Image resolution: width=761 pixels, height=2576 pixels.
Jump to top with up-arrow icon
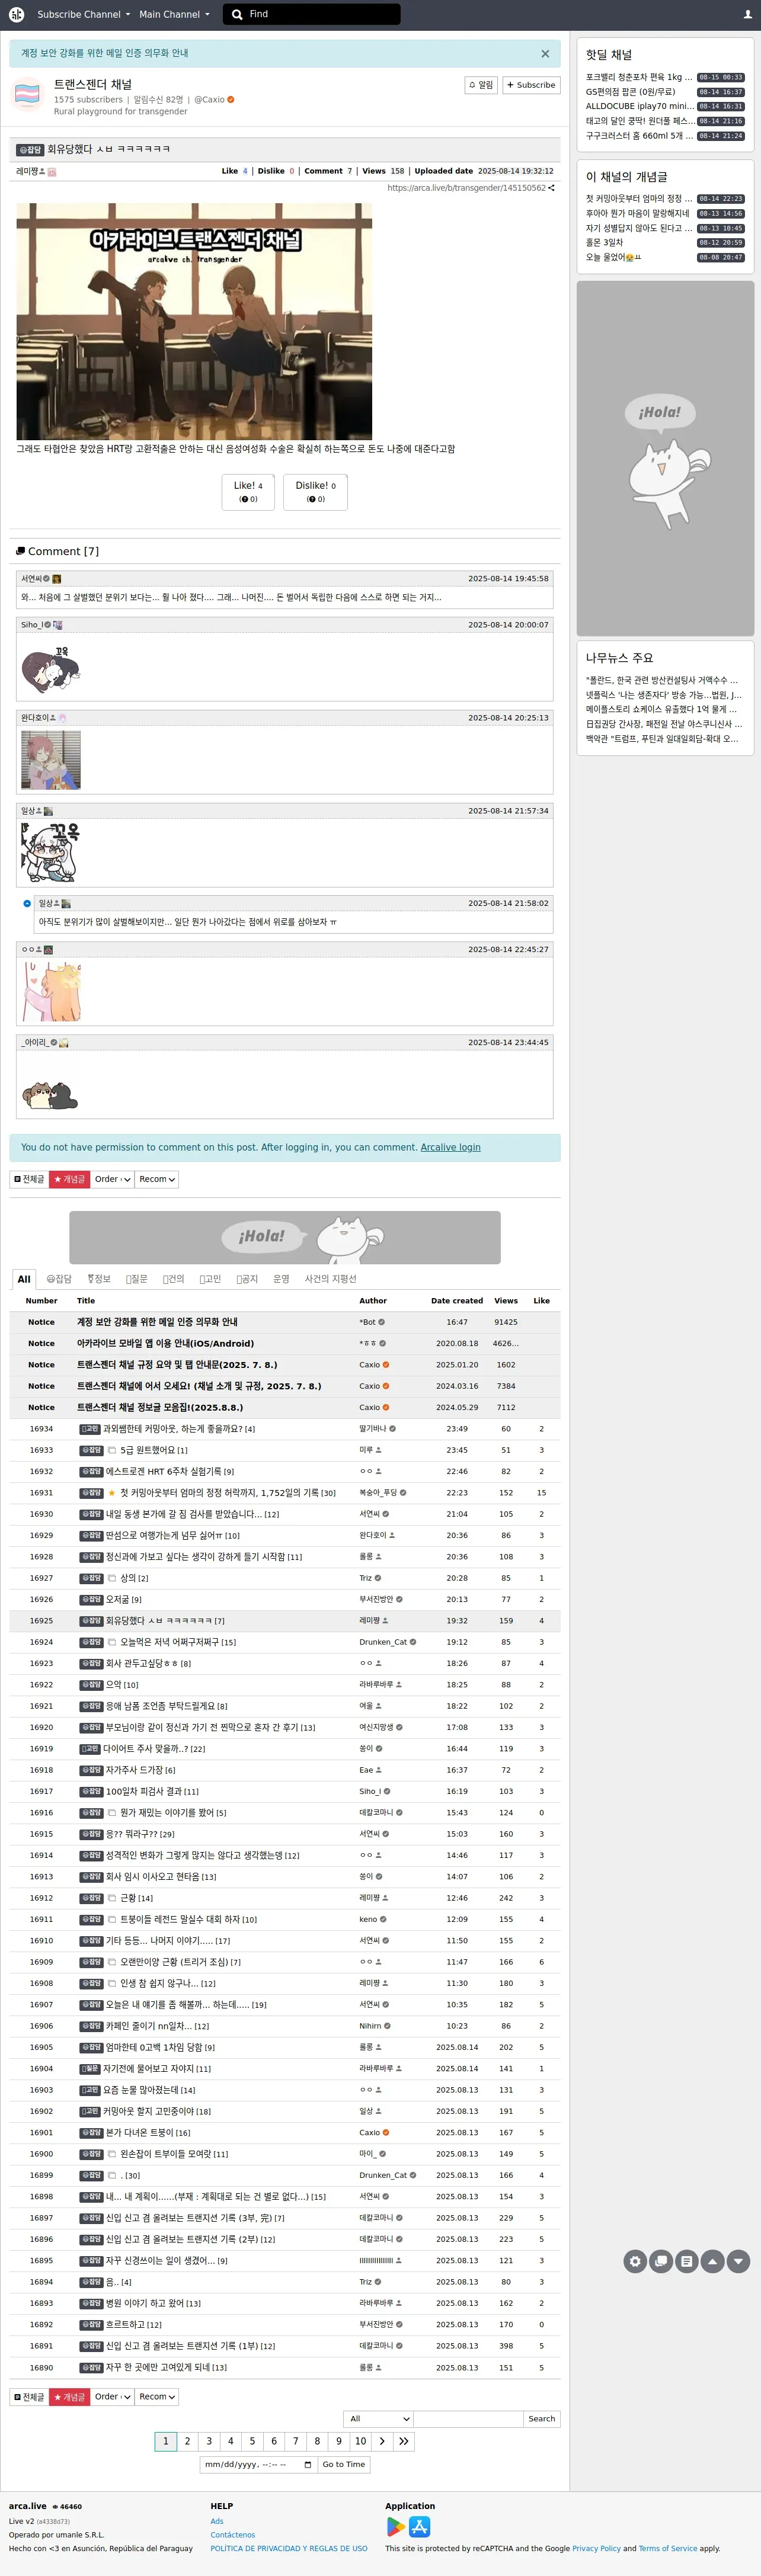(x=712, y=2260)
